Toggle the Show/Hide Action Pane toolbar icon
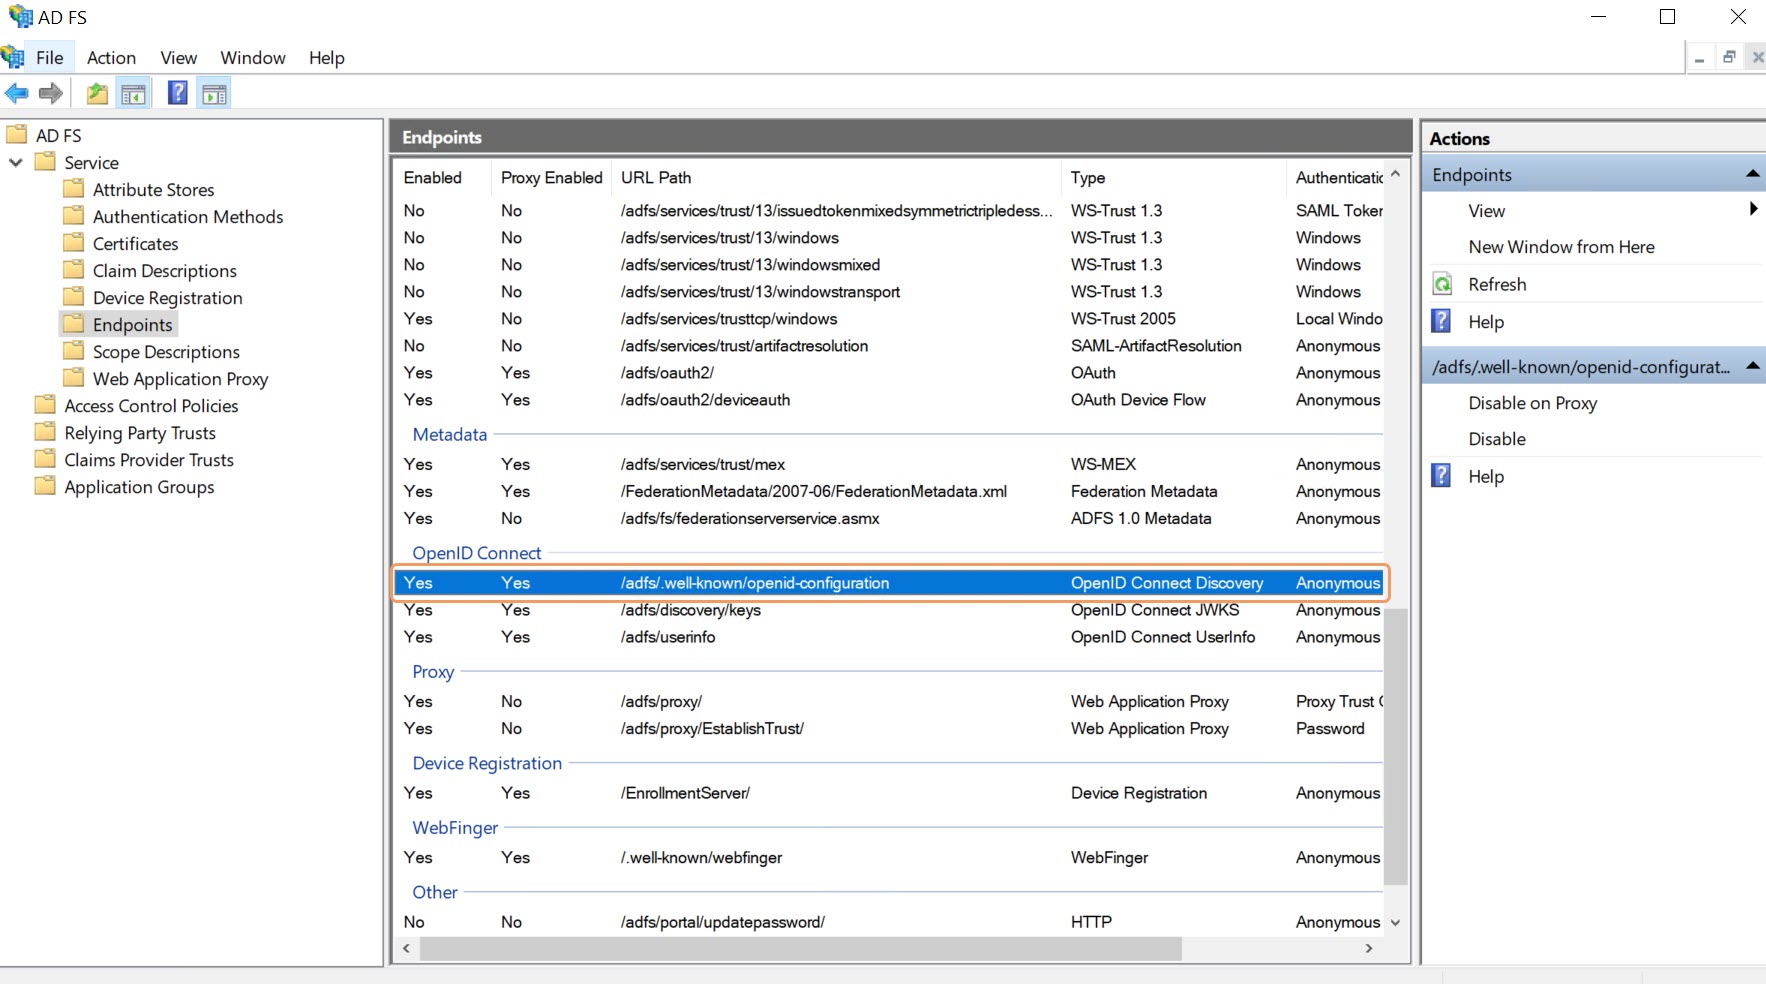The width and height of the screenshot is (1766, 984). point(214,93)
